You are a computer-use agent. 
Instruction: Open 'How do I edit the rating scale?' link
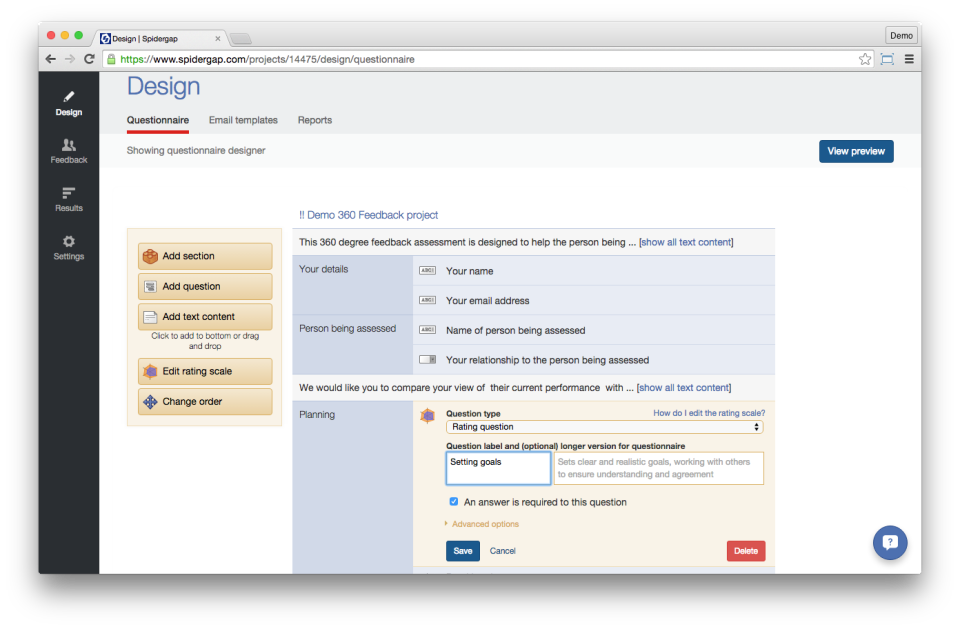709,413
